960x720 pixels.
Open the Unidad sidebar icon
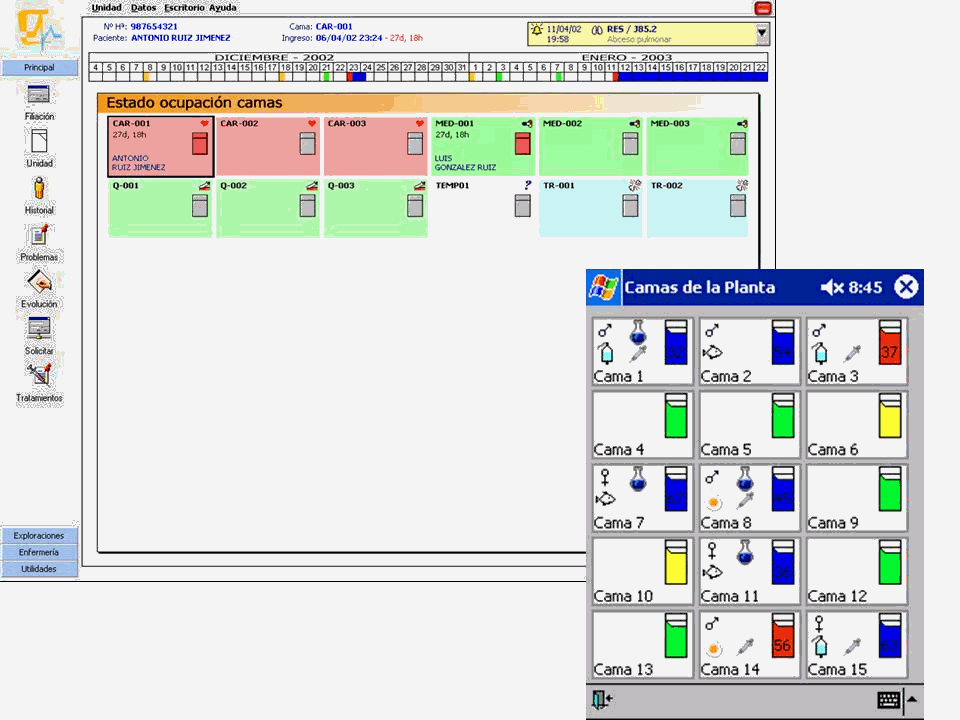click(x=39, y=142)
